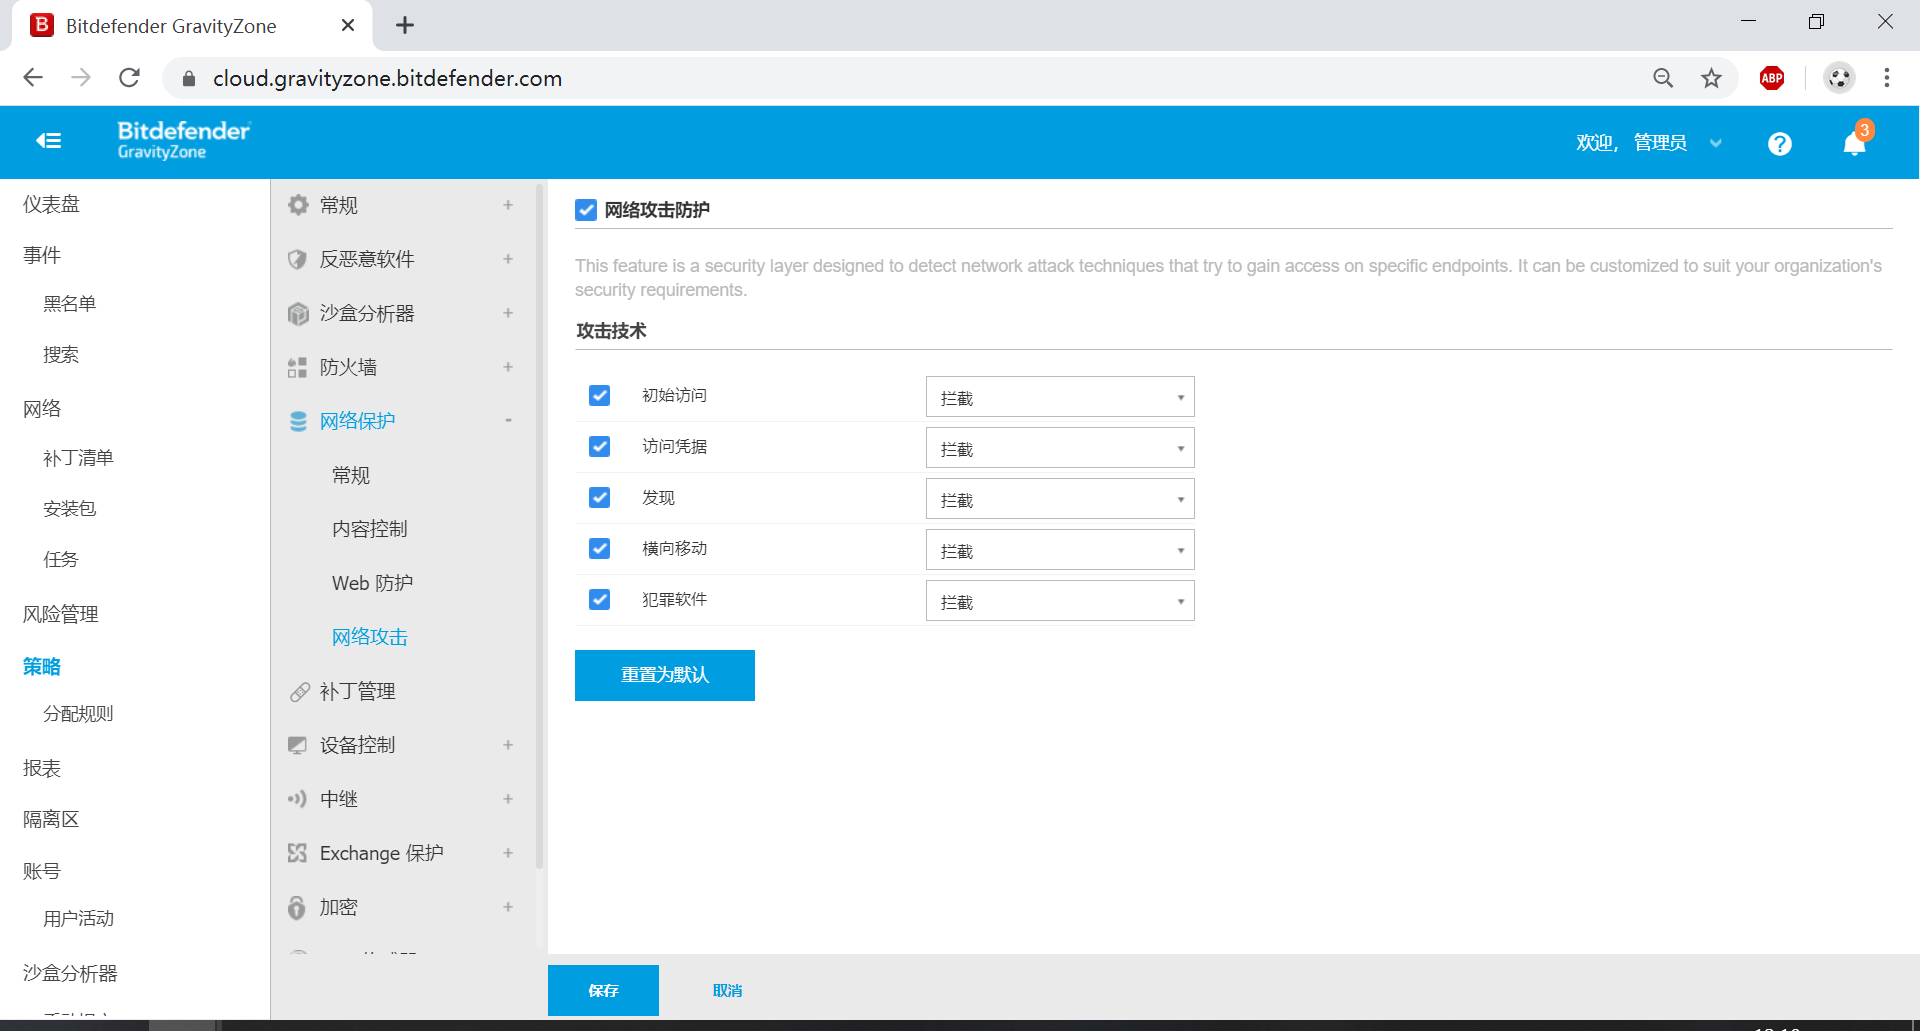Screen dimensions: 1920x1031
Task: Open the 初始访问 action dropdown
Action: click(x=1060, y=397)
